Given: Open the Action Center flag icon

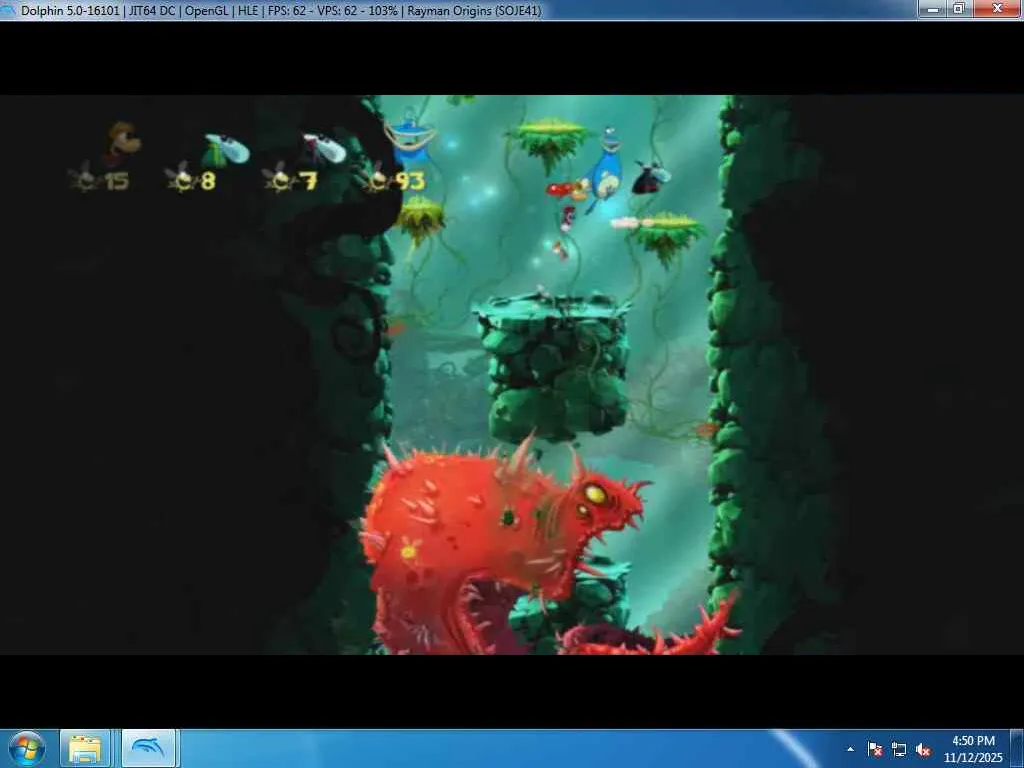Looking at the screenshot, I should click(875, 749).
